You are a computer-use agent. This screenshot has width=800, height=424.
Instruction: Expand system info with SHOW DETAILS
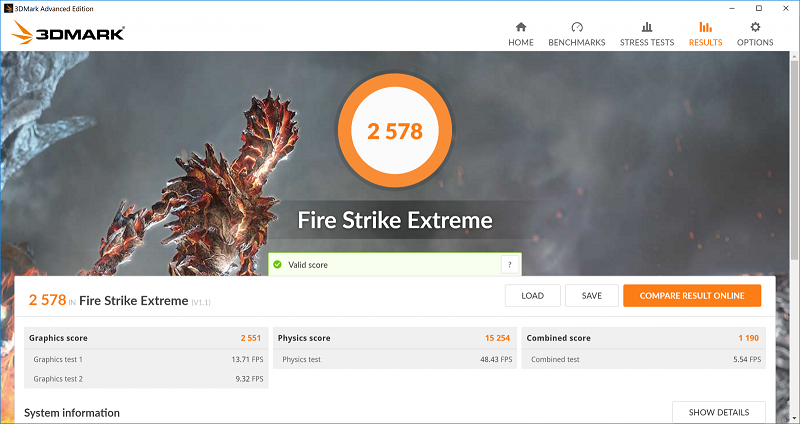click(718, 412)
